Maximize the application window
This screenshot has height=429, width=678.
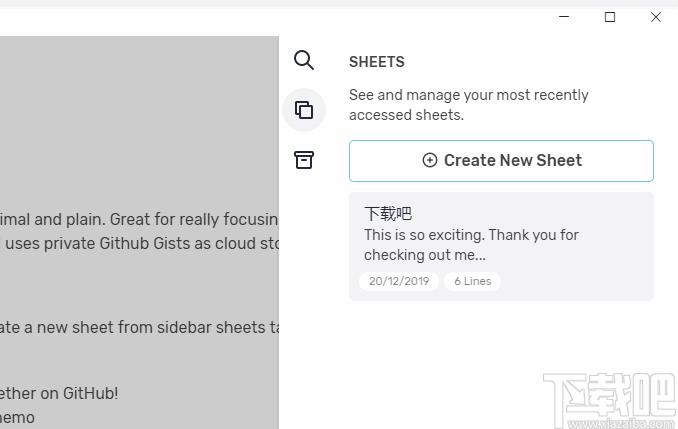pos(610,17)
